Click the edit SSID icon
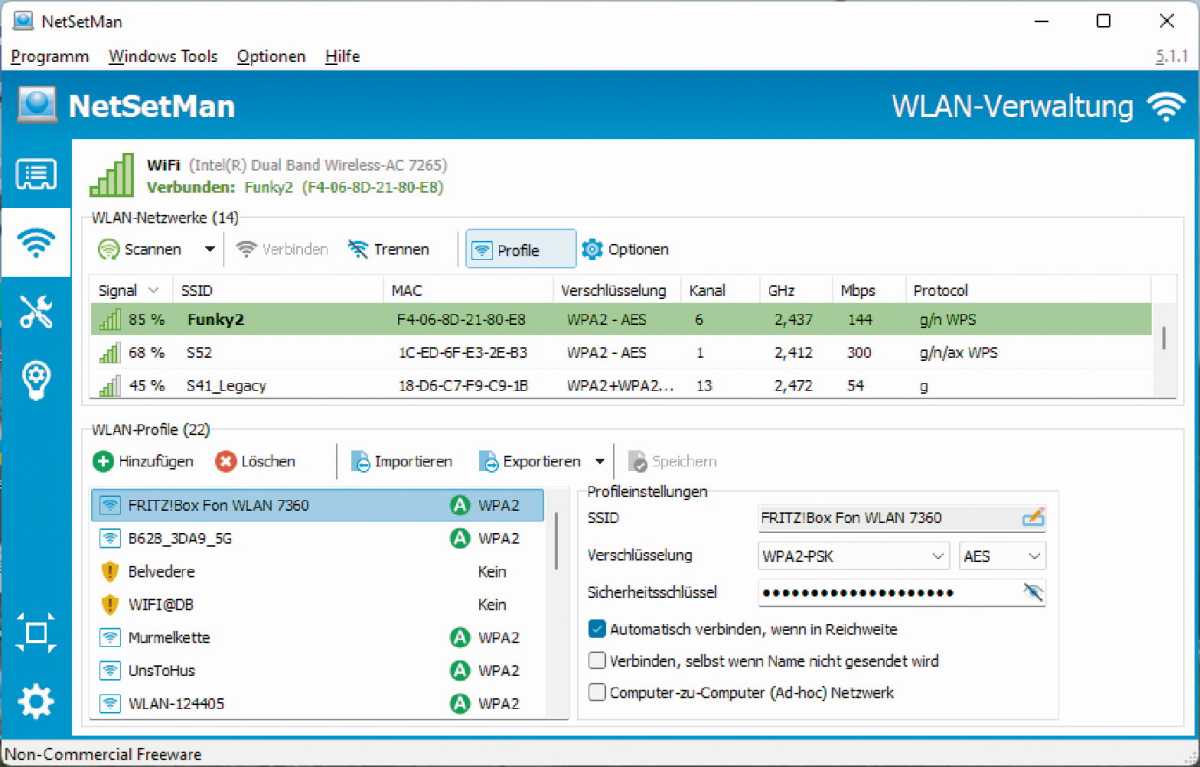 pyautogui.click(x=1033, y=518)
